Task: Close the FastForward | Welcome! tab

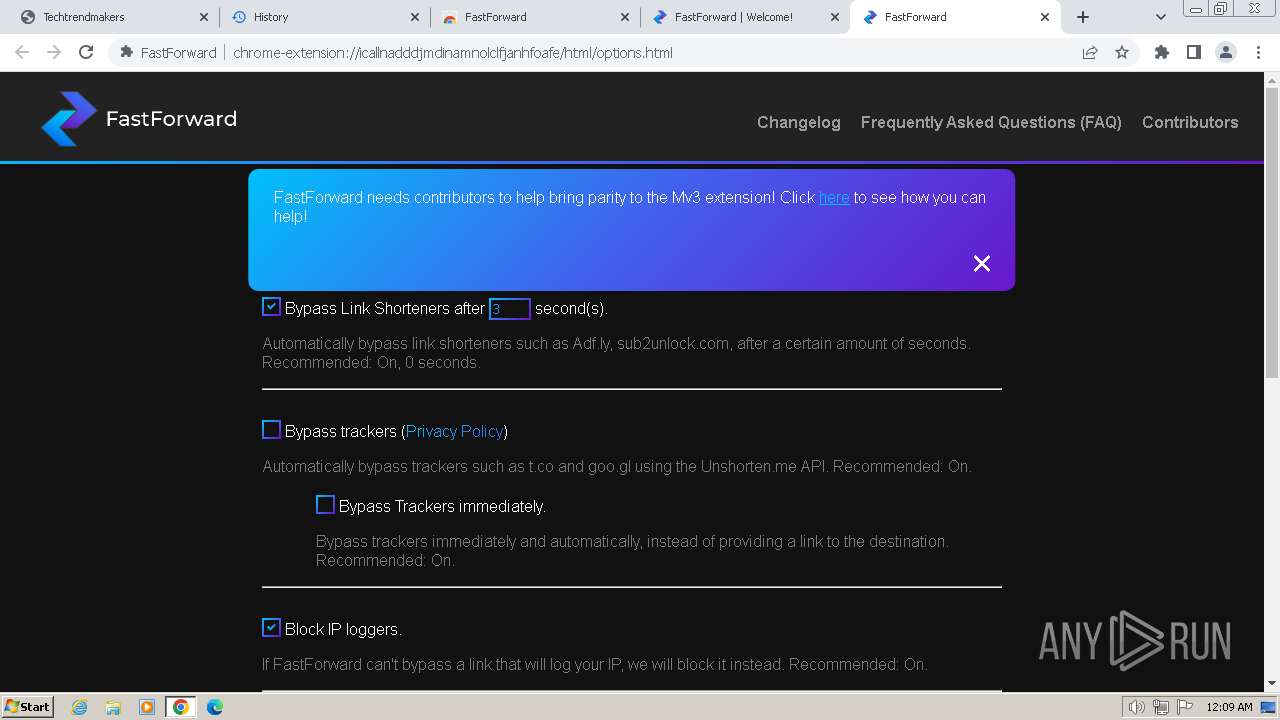Action: coord(835,17)
